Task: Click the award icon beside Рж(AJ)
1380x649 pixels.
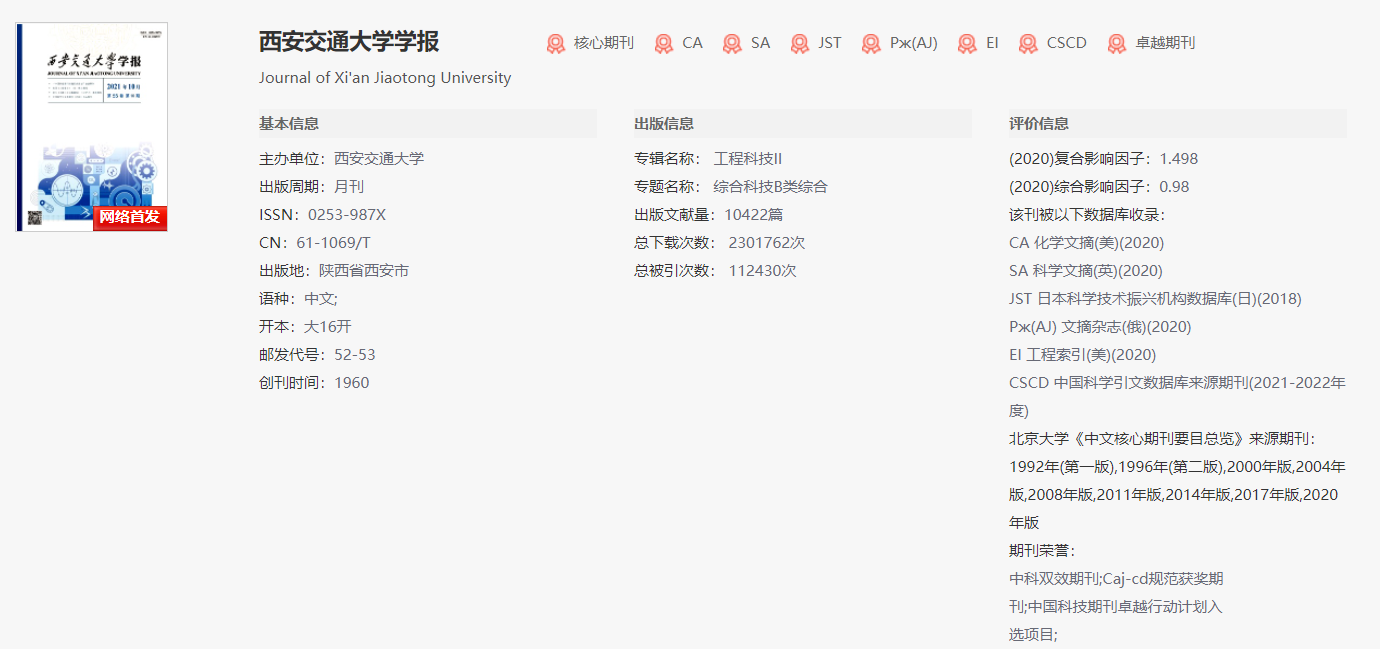Action: (871, 43)
